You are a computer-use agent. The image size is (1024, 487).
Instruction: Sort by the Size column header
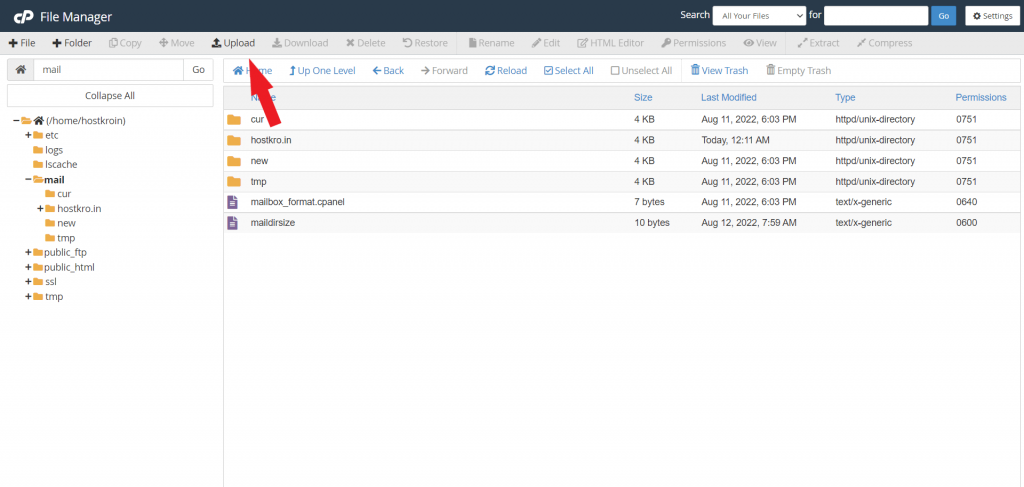643,97
